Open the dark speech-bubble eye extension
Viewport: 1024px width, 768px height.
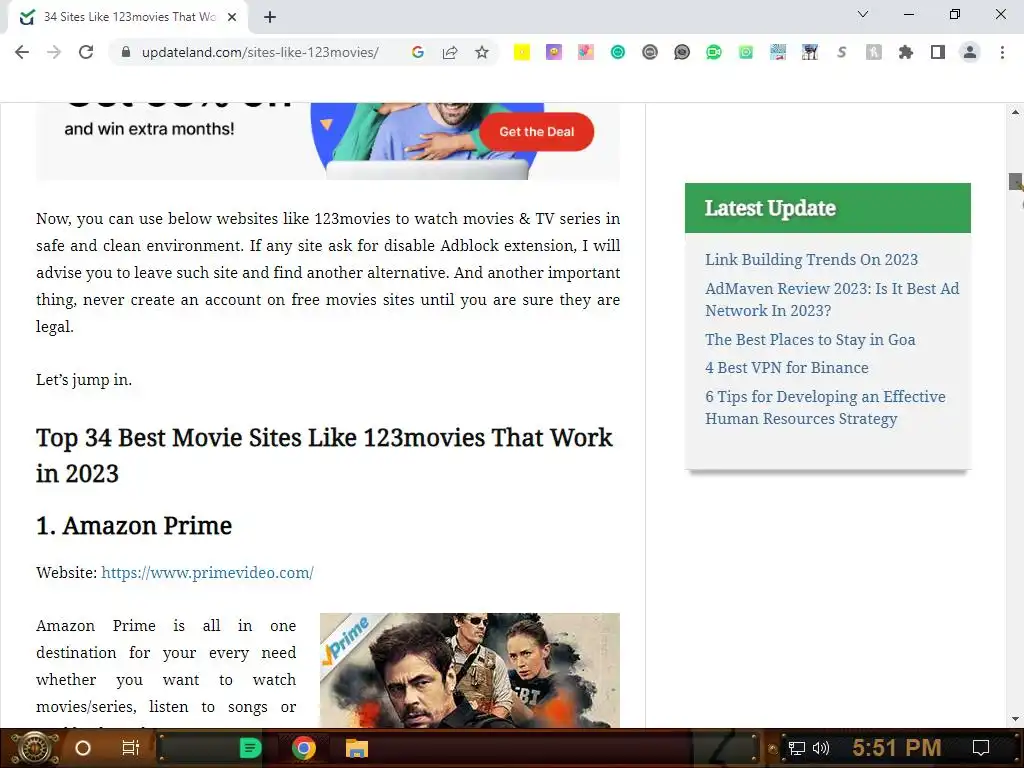tap(682, 52)
